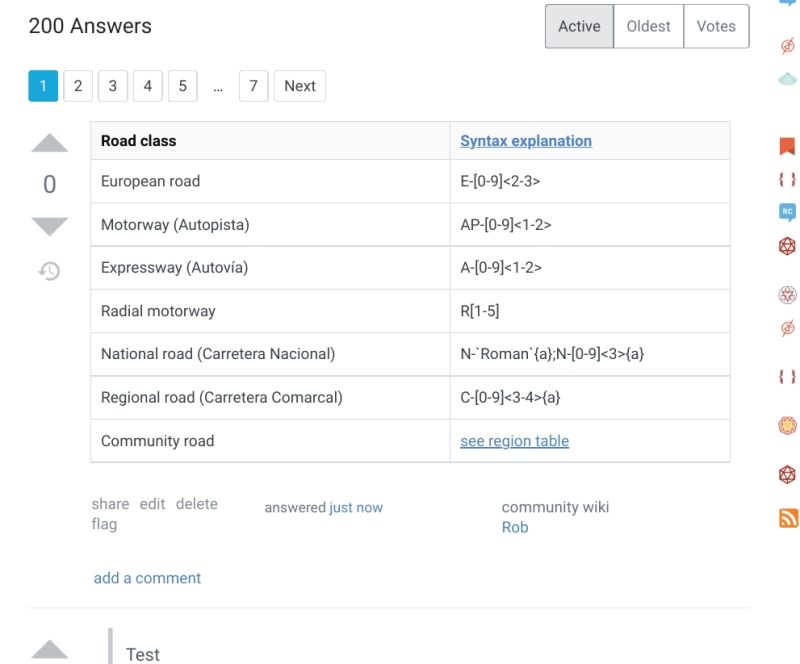Viewport: 800px width, 664px height.
Task: Click Next in the pagination bar
Action: (x=299, y=86)
